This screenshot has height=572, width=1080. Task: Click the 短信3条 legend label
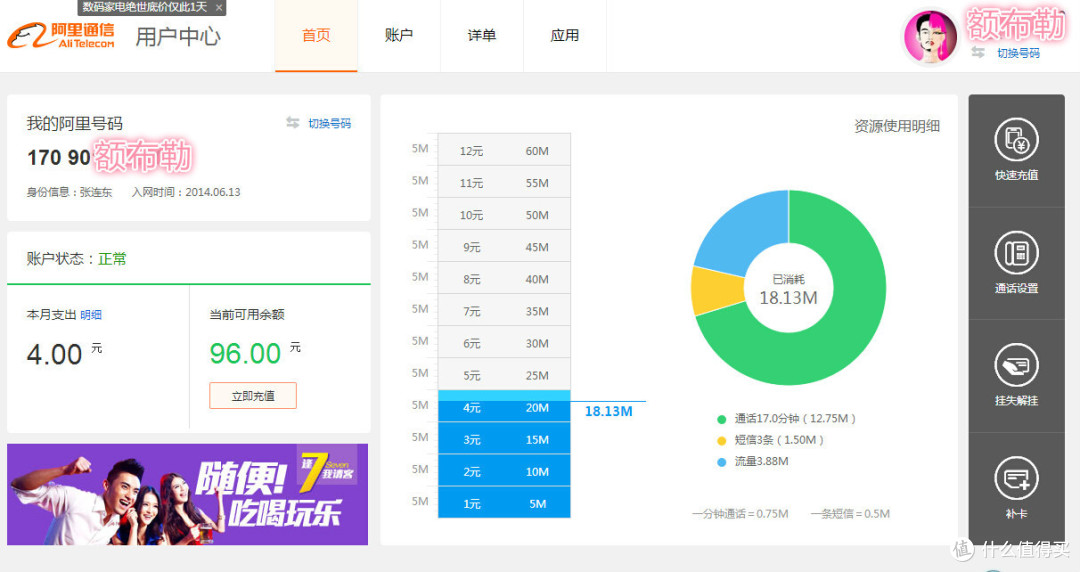click(779, 440)
